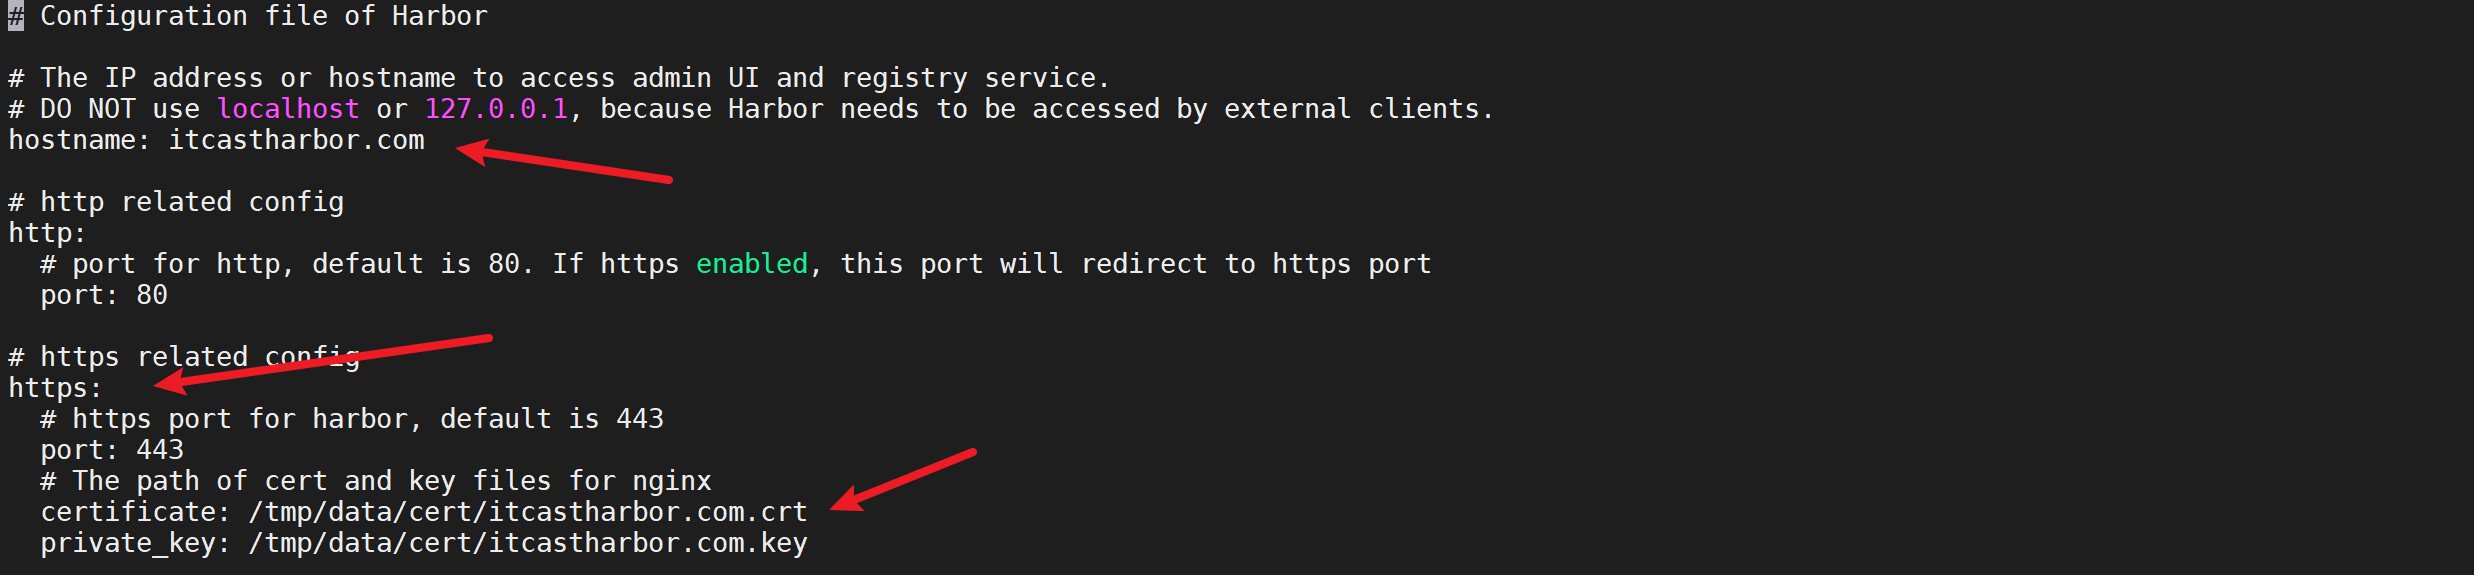Place cursor on the hostname key
The width and height of the screenshot is (2474, 575).
(x=72, y=140)
